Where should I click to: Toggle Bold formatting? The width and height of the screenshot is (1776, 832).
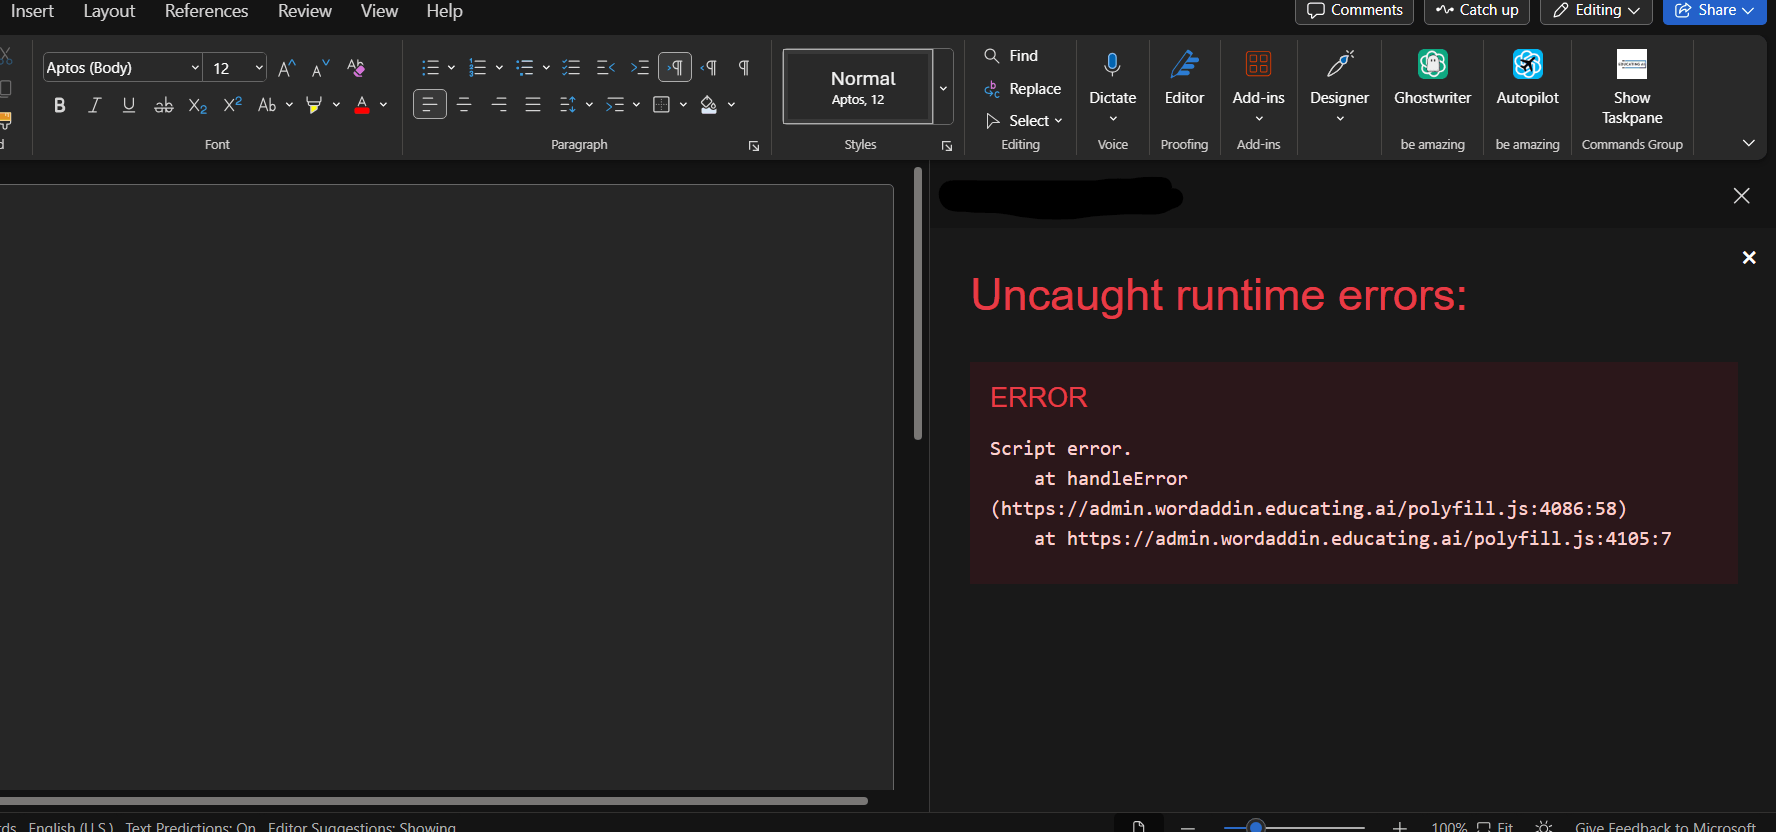[x=60, y=105]
